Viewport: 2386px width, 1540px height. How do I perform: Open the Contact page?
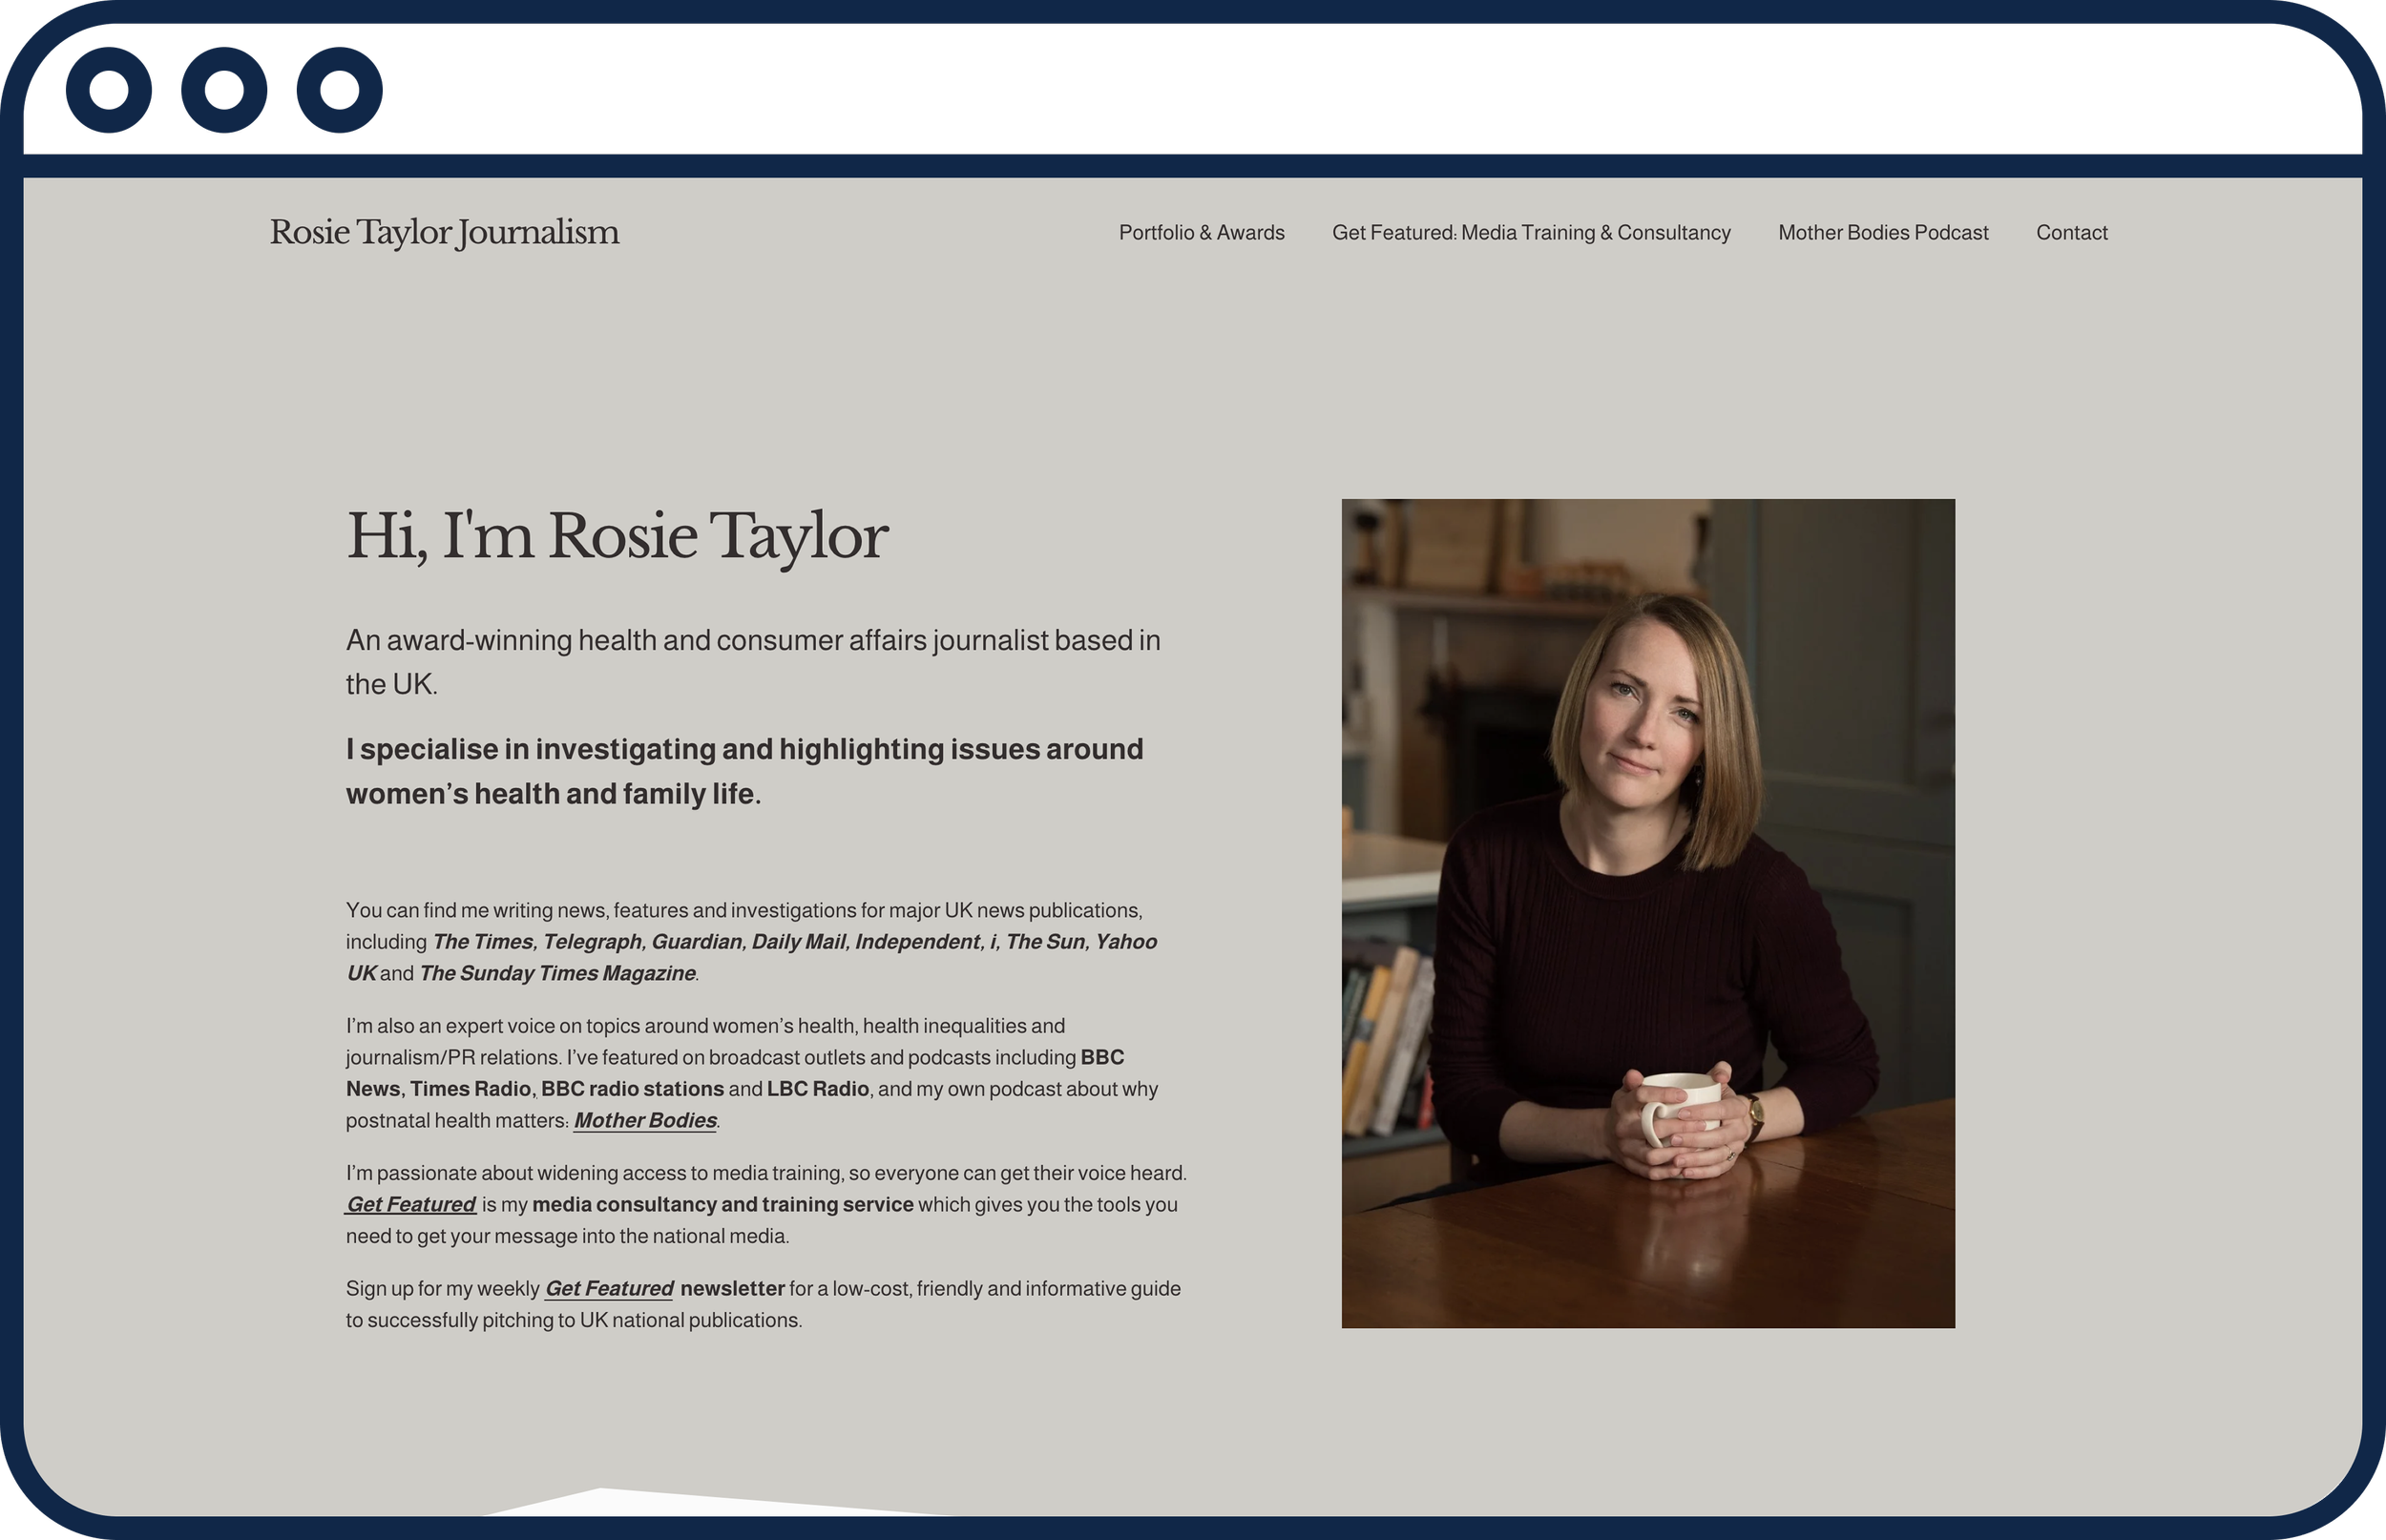tap(2071, 232)
